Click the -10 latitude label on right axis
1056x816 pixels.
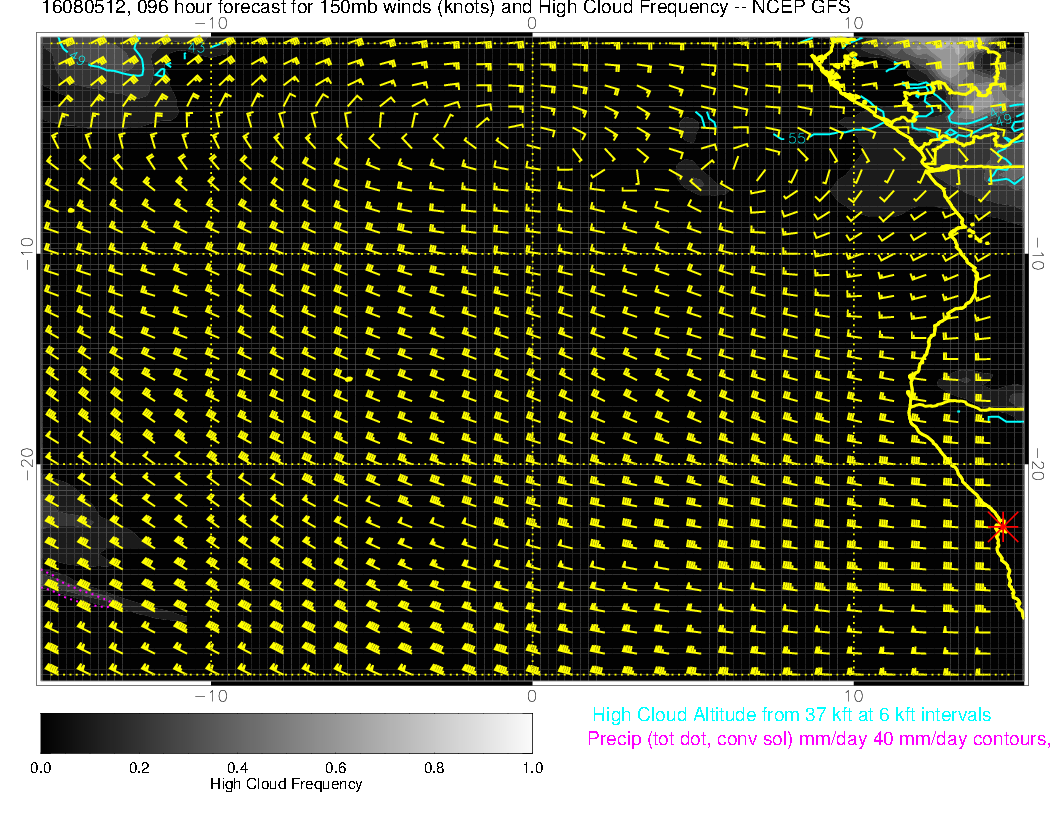point(1039,252)
